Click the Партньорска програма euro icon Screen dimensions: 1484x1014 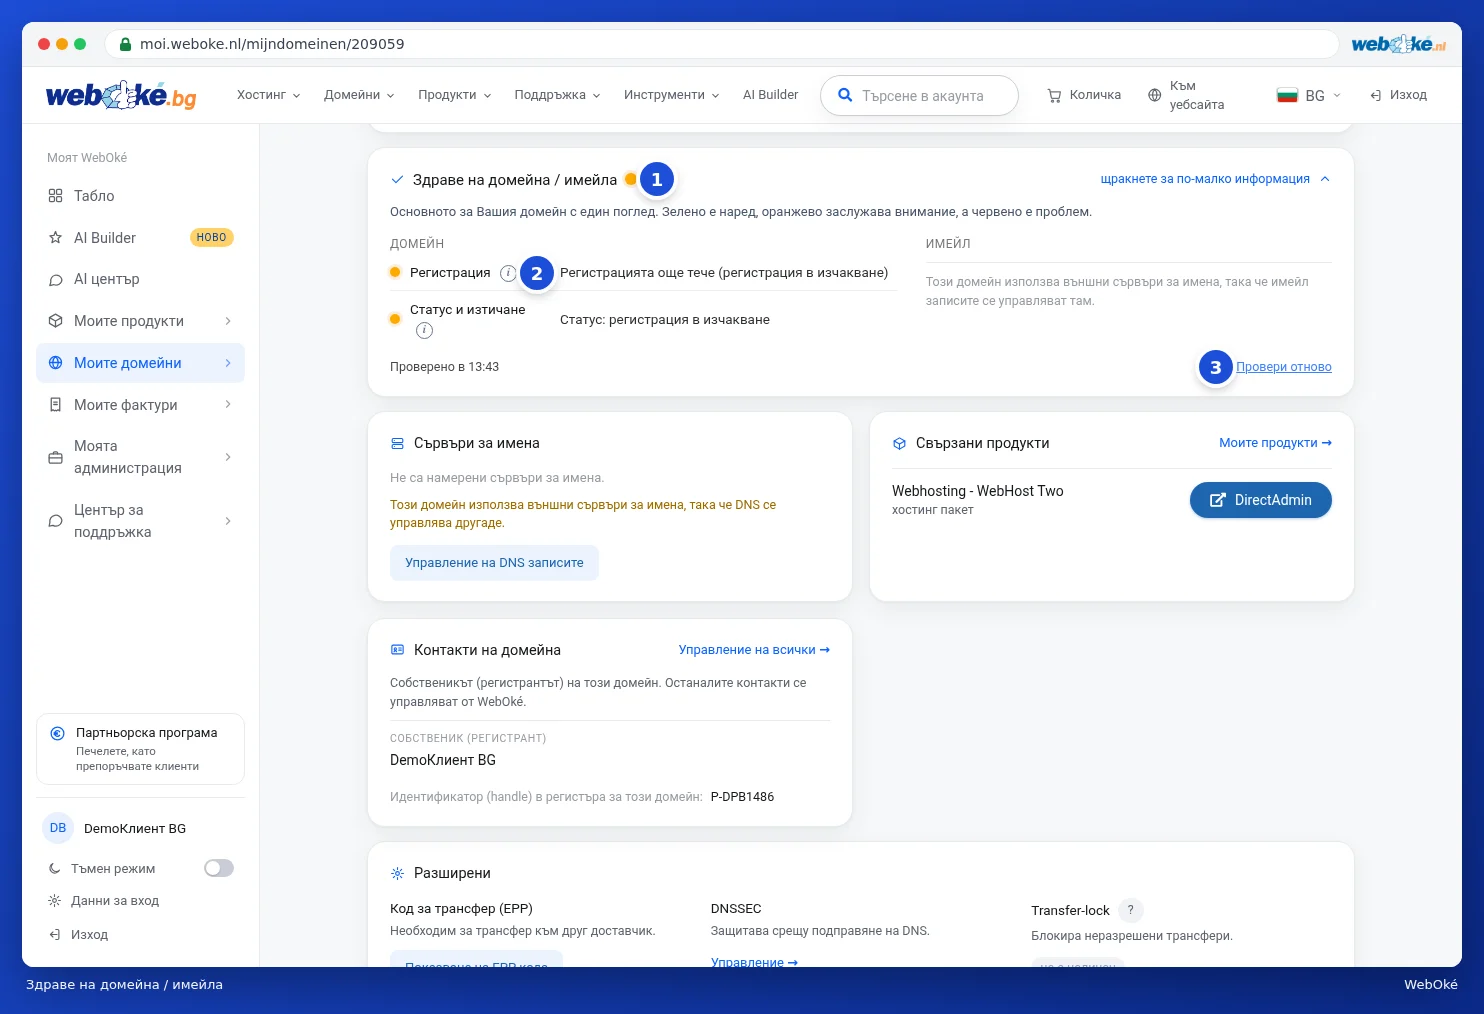point(58,733)
